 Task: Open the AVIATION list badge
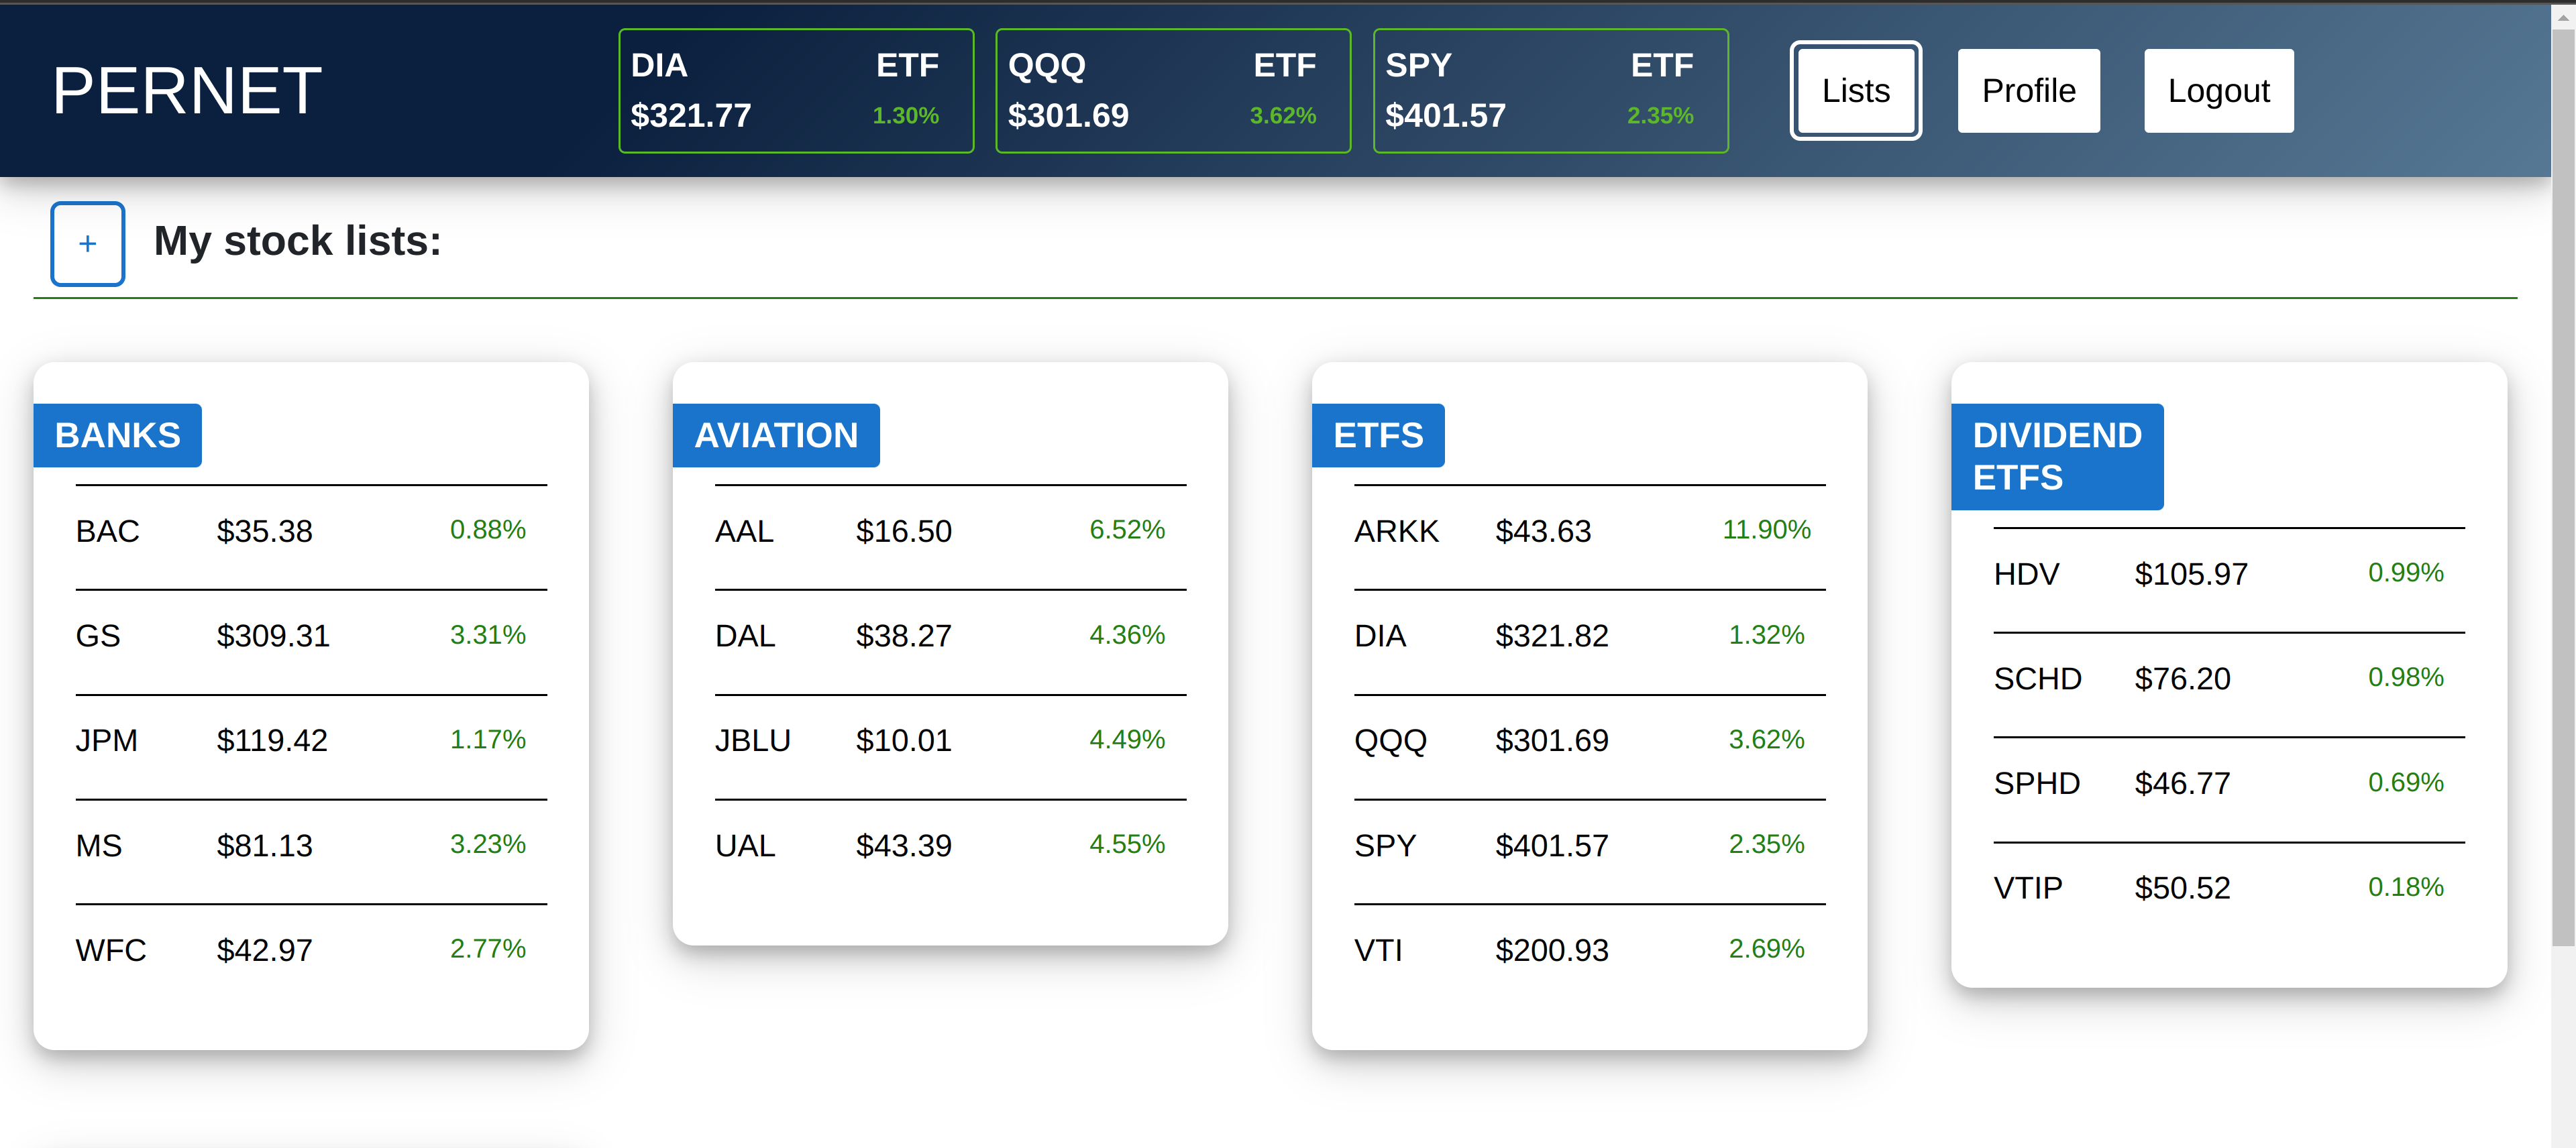pos(776,435)
